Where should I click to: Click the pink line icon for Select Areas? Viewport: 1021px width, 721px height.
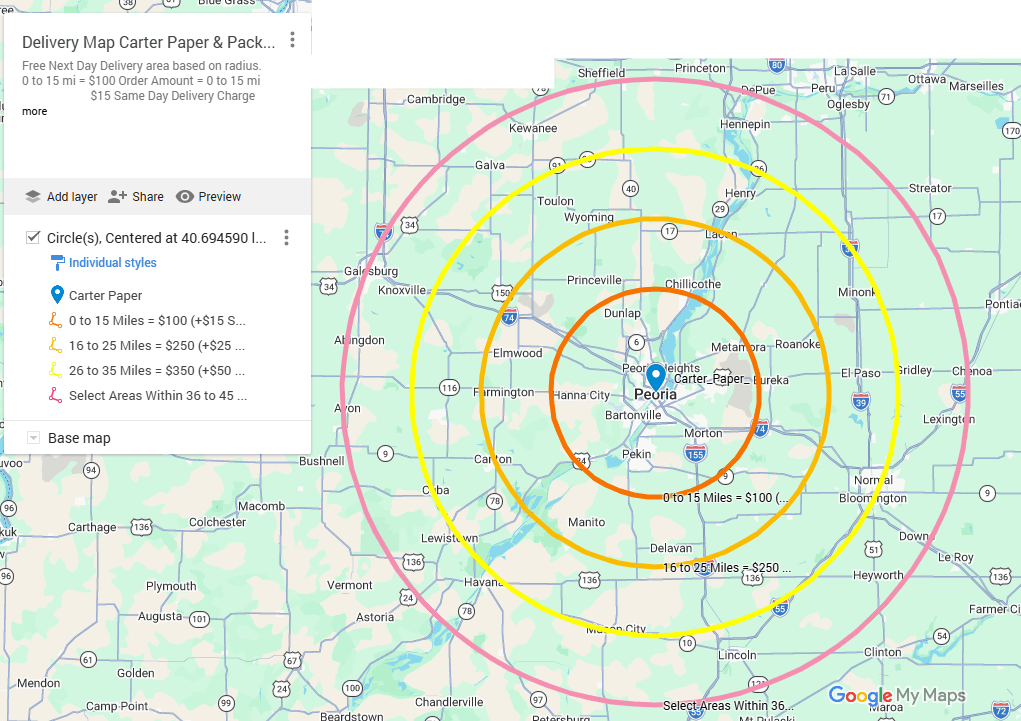click(56, 395)
